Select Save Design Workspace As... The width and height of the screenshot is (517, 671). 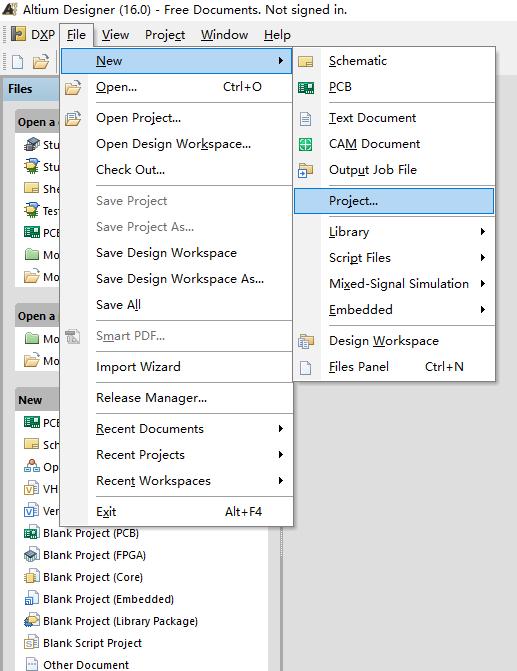point(177,279)
